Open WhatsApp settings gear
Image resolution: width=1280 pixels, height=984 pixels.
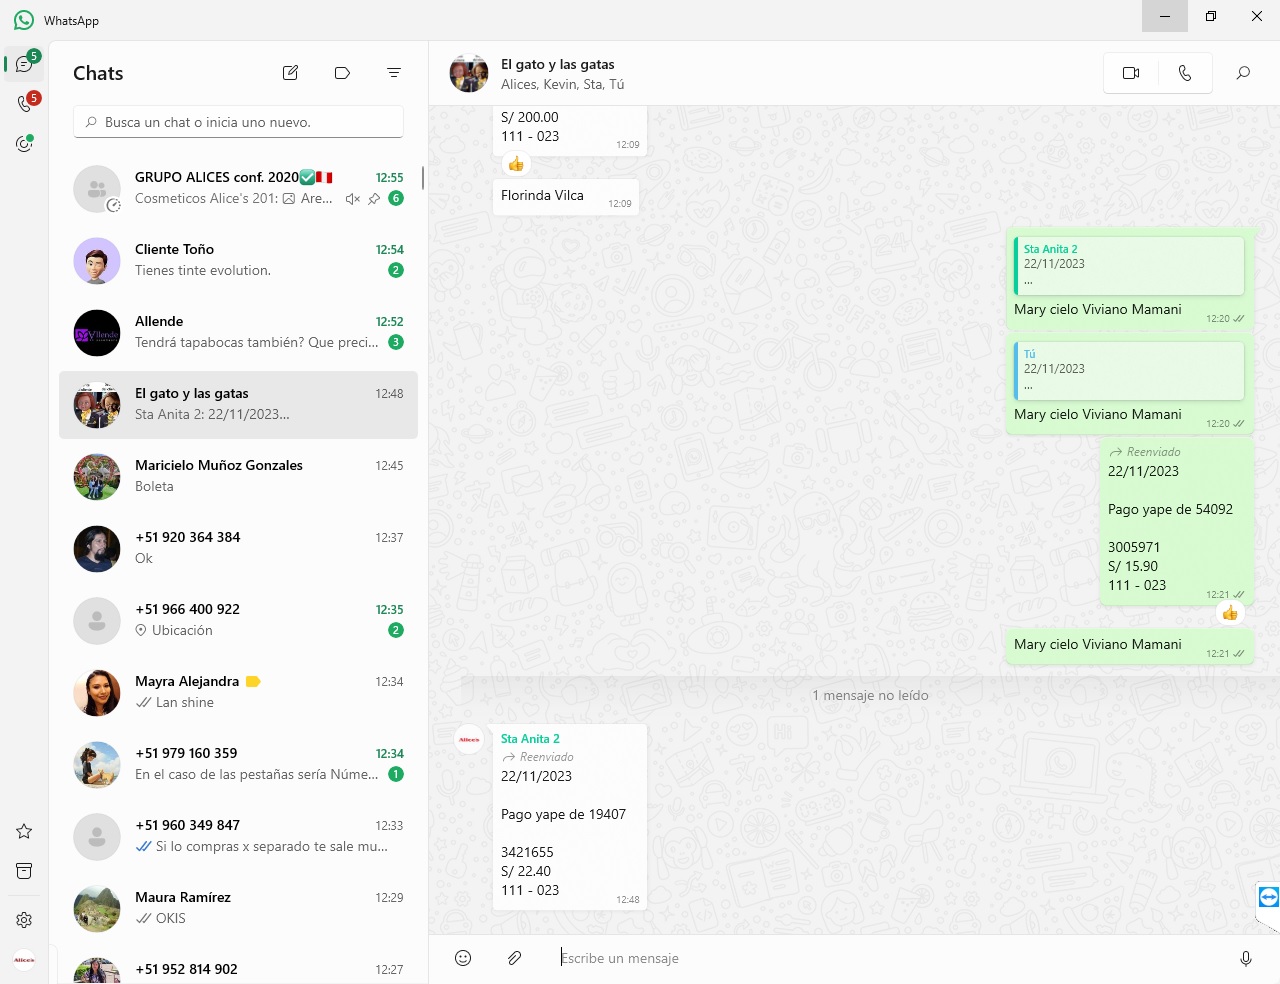tap(24, 919)
